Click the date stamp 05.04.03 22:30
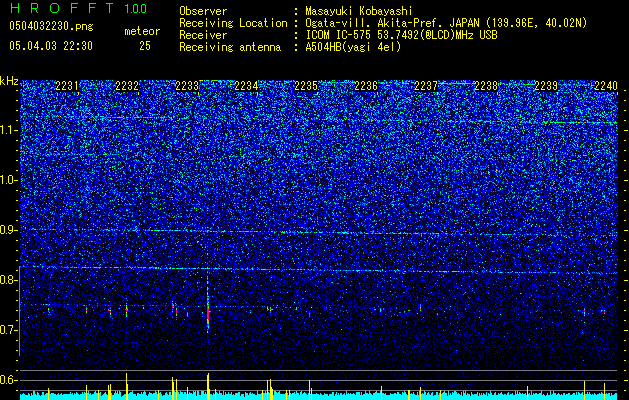This screenshot has height=400, width=629. point(51,46)
